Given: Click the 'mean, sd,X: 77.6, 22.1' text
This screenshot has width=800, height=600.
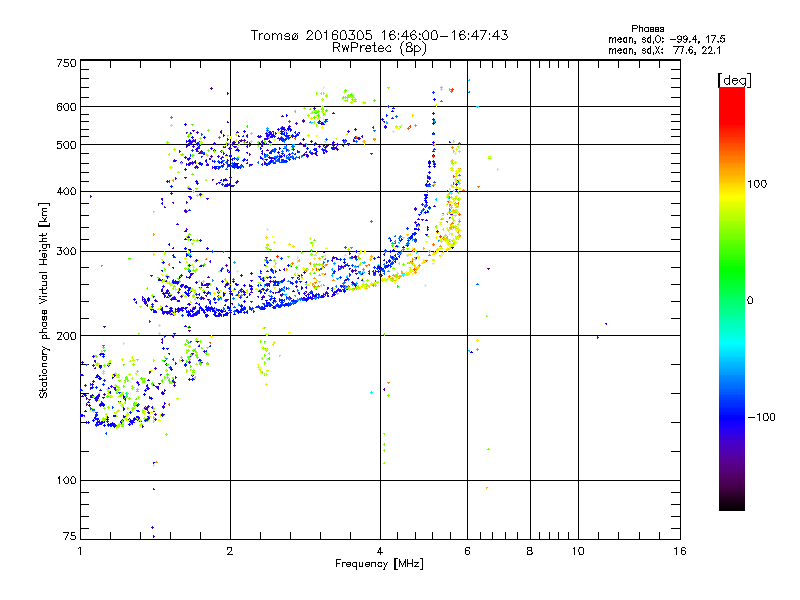Looking at the screenshot, I should pos(665,50).
